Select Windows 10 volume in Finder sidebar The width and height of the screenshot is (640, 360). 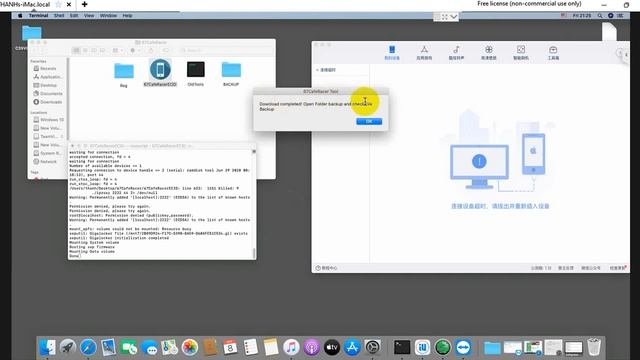click(48, 120)
